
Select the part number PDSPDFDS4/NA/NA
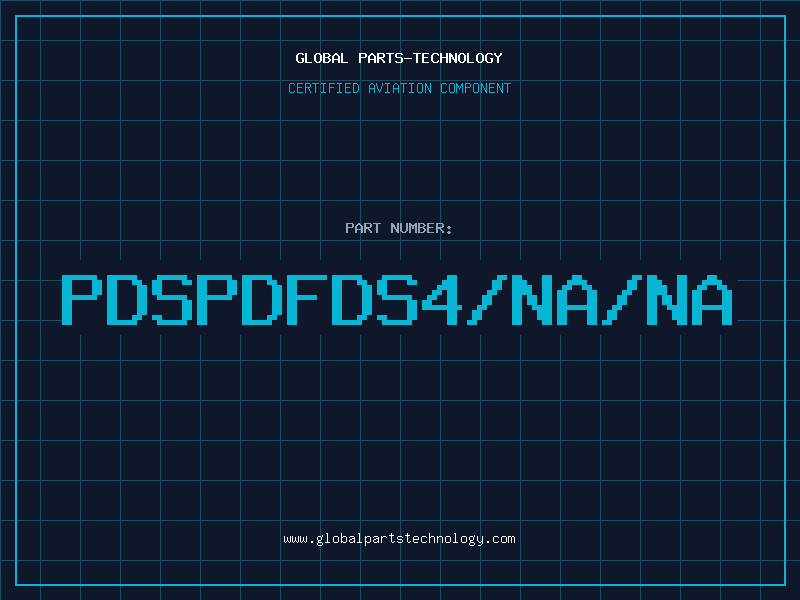pyautogui.click(x=397, y=300)
